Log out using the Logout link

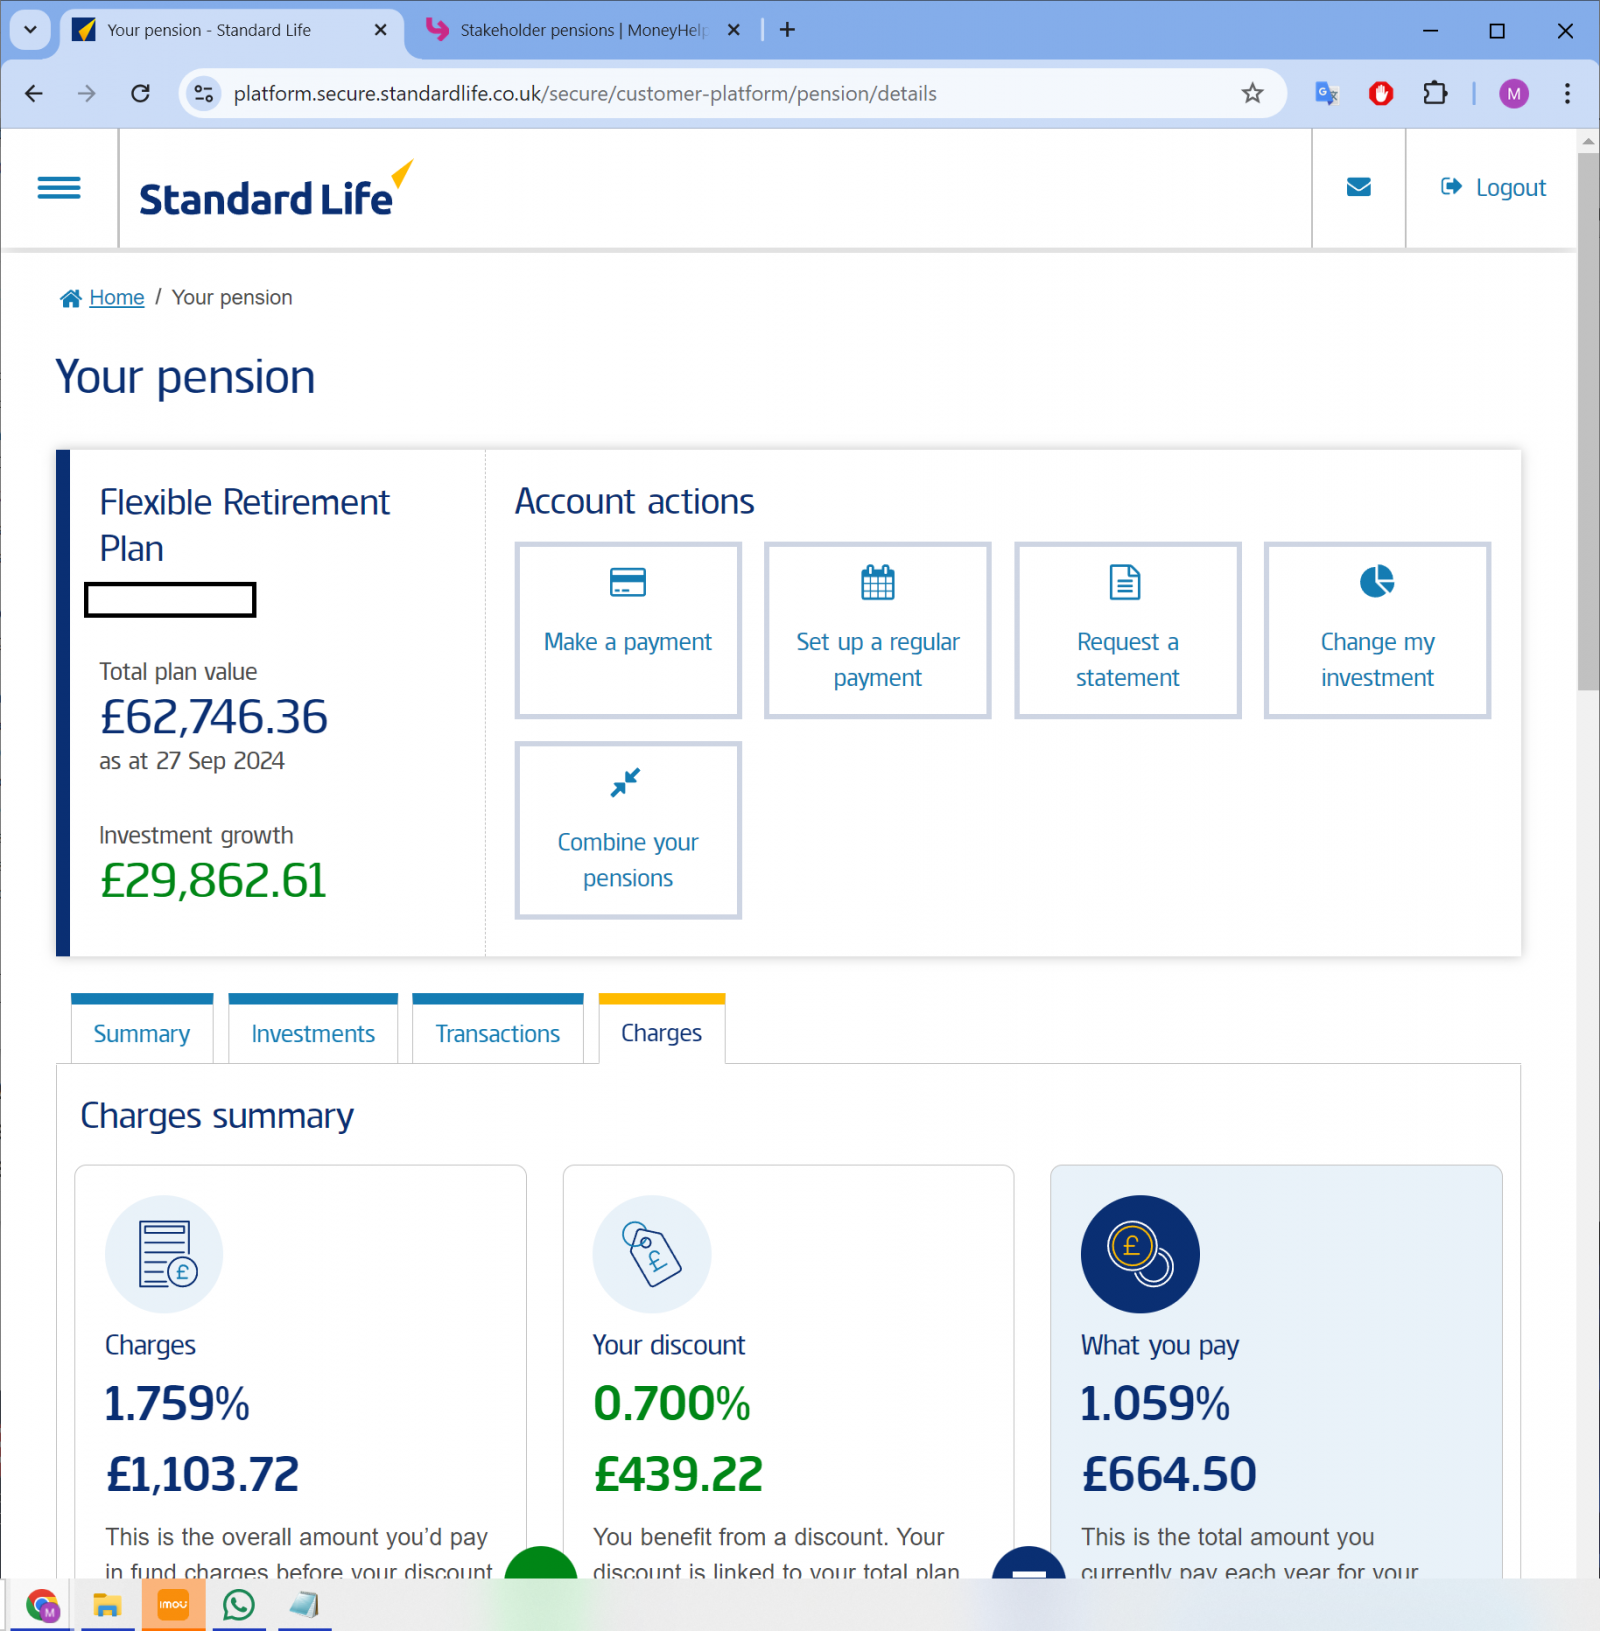pyautogui.click(x=1493, y=187)
